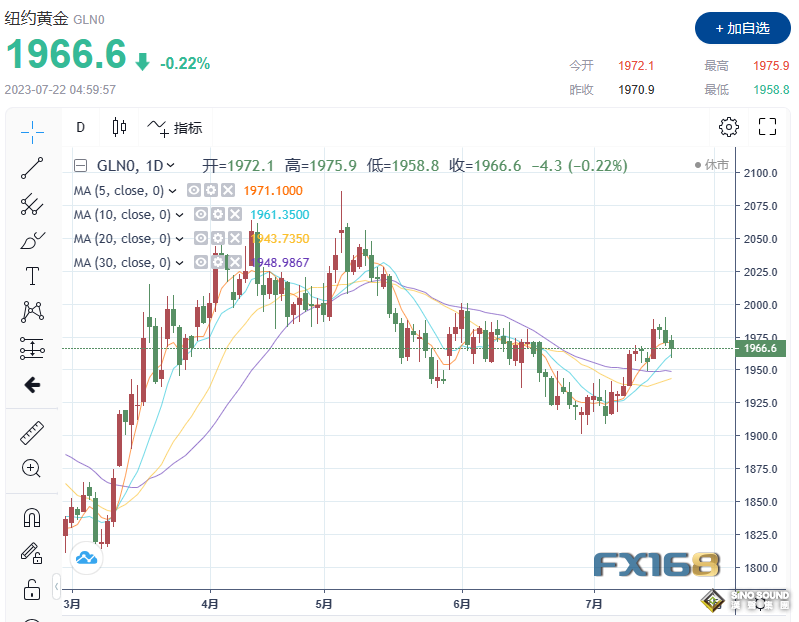Open MA 10 indicator settings
The height and width of the screenshot is (622, 799).
click(218, 214)
